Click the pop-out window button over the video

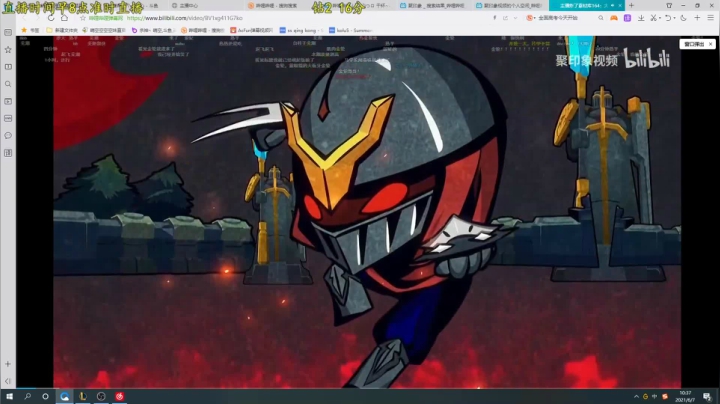pyautogui.click(x=694, y=44)
